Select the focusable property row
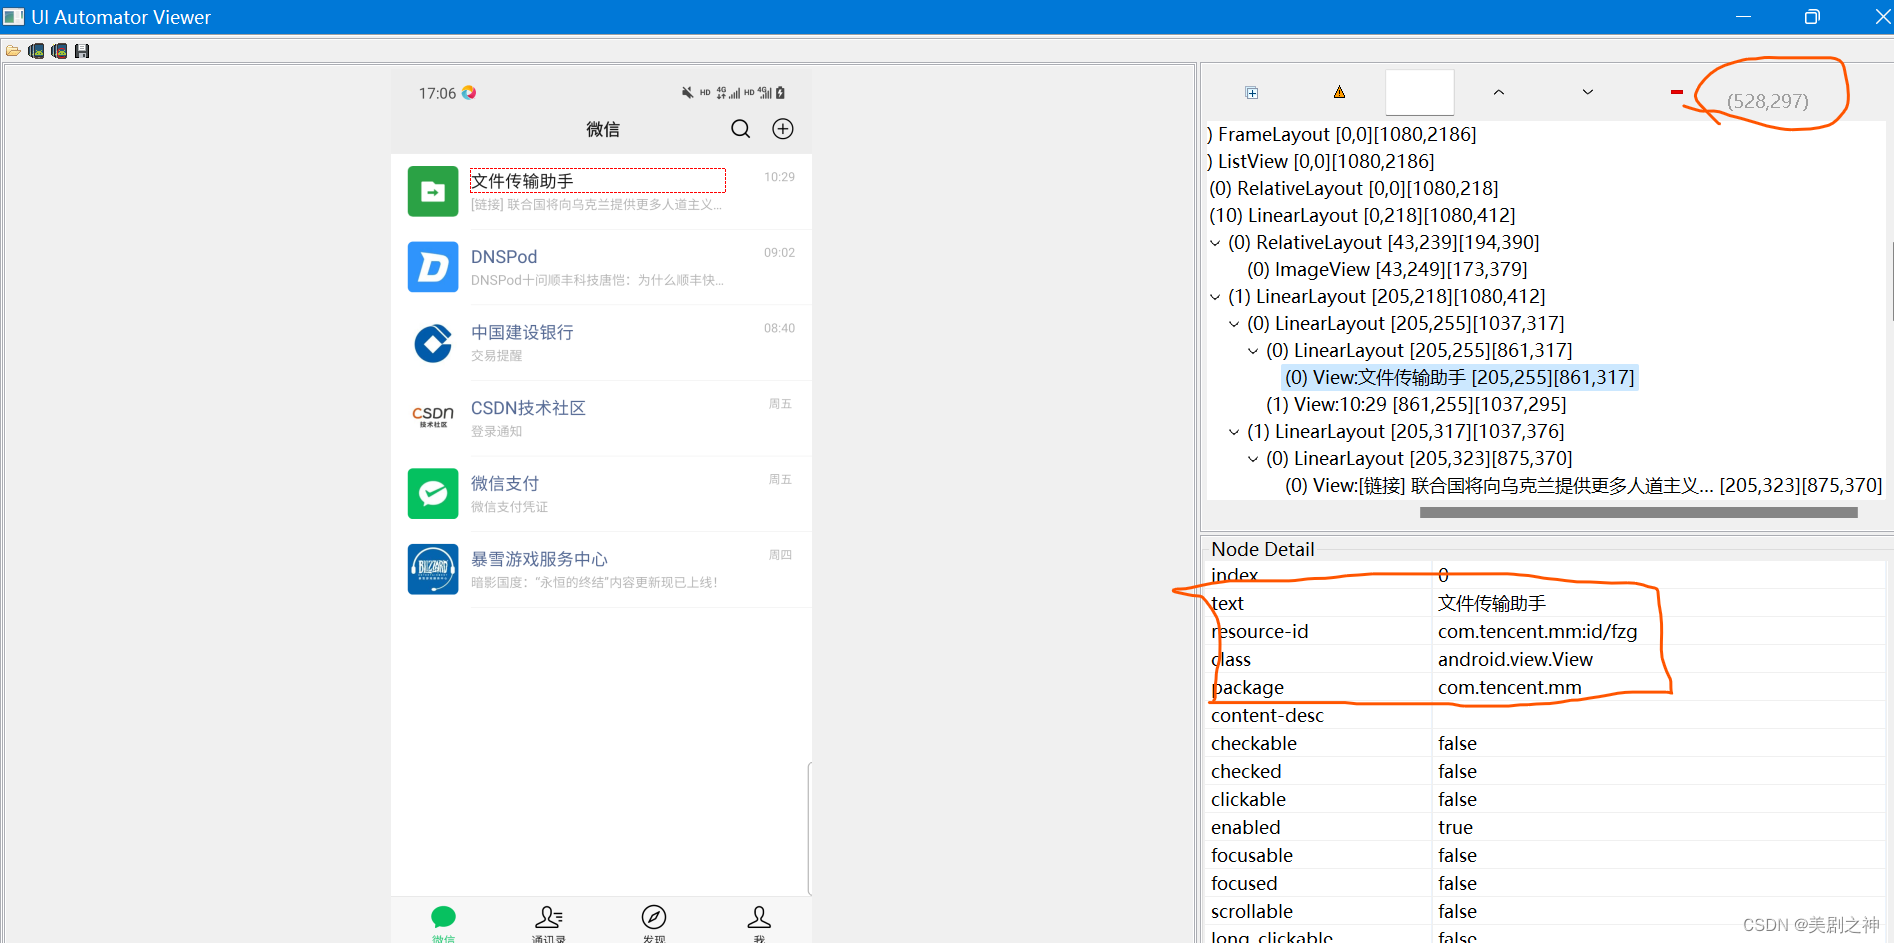 tap(1546, 856)
